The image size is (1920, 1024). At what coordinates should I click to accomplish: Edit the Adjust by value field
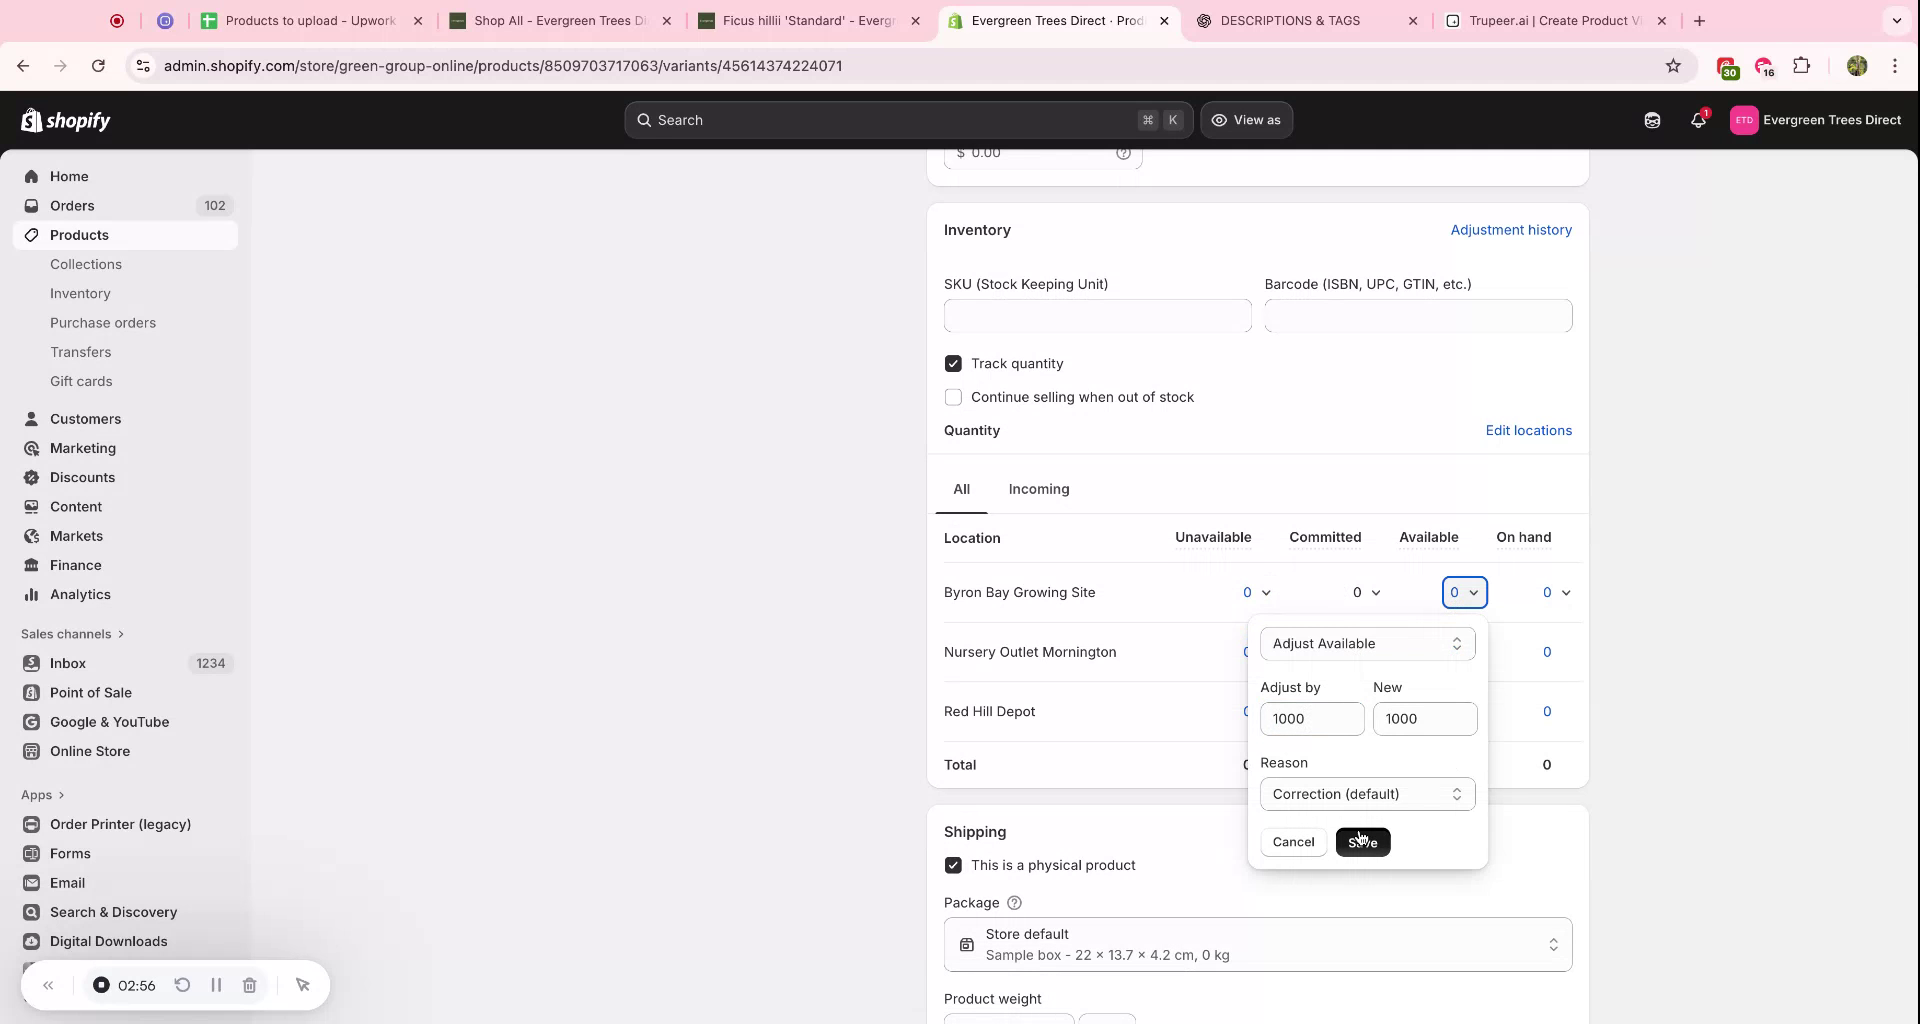pyautogui.click(x=1312, y=718)
